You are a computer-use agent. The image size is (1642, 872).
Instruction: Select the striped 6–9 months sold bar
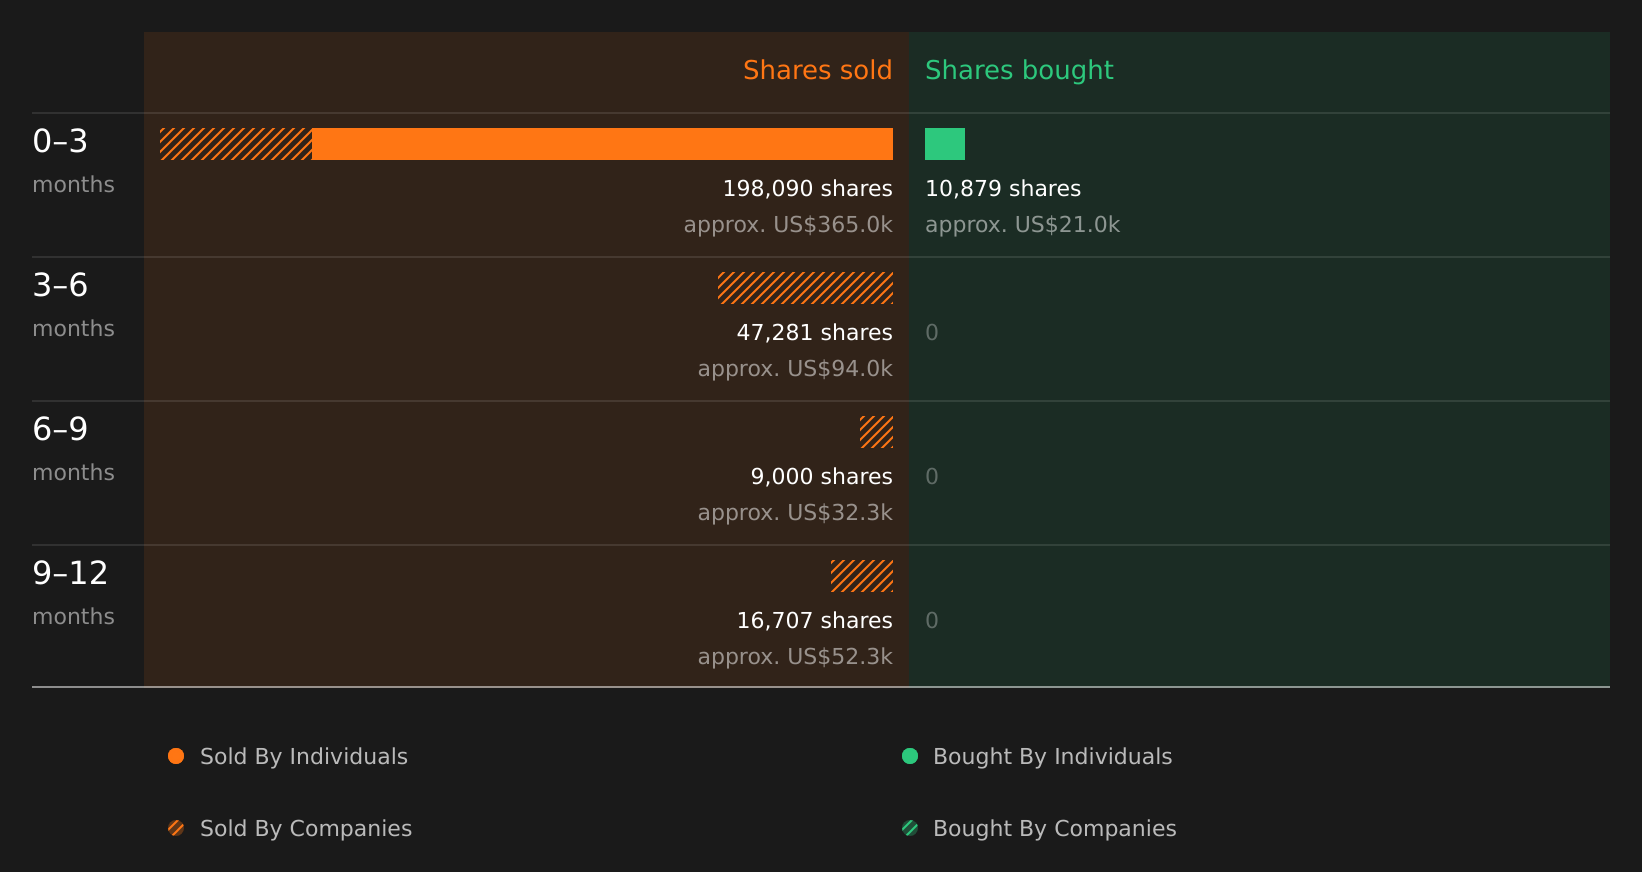[x=876, y=432]
